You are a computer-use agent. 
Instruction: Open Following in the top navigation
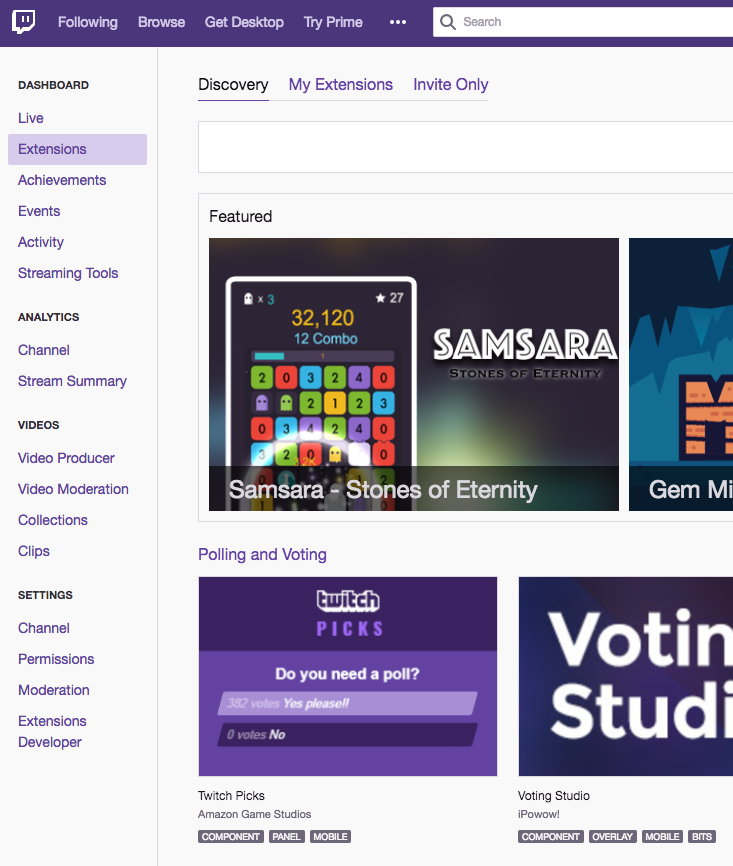tap(88, 22)
